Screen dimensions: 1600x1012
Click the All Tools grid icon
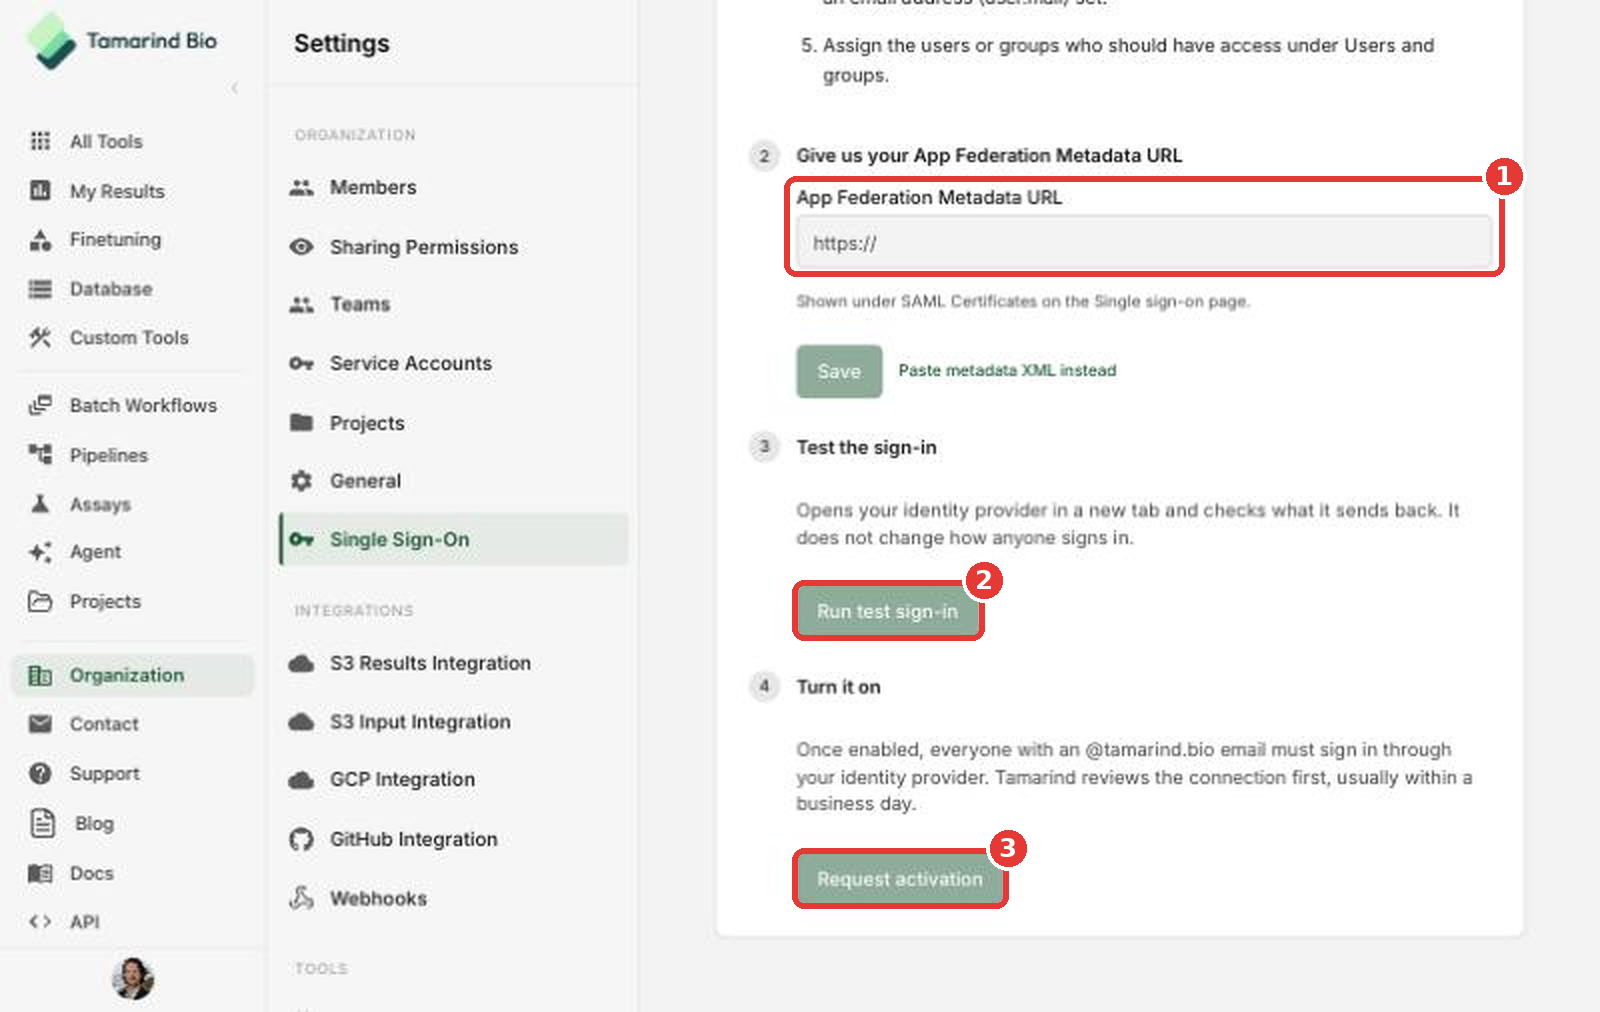click(40, 141)
